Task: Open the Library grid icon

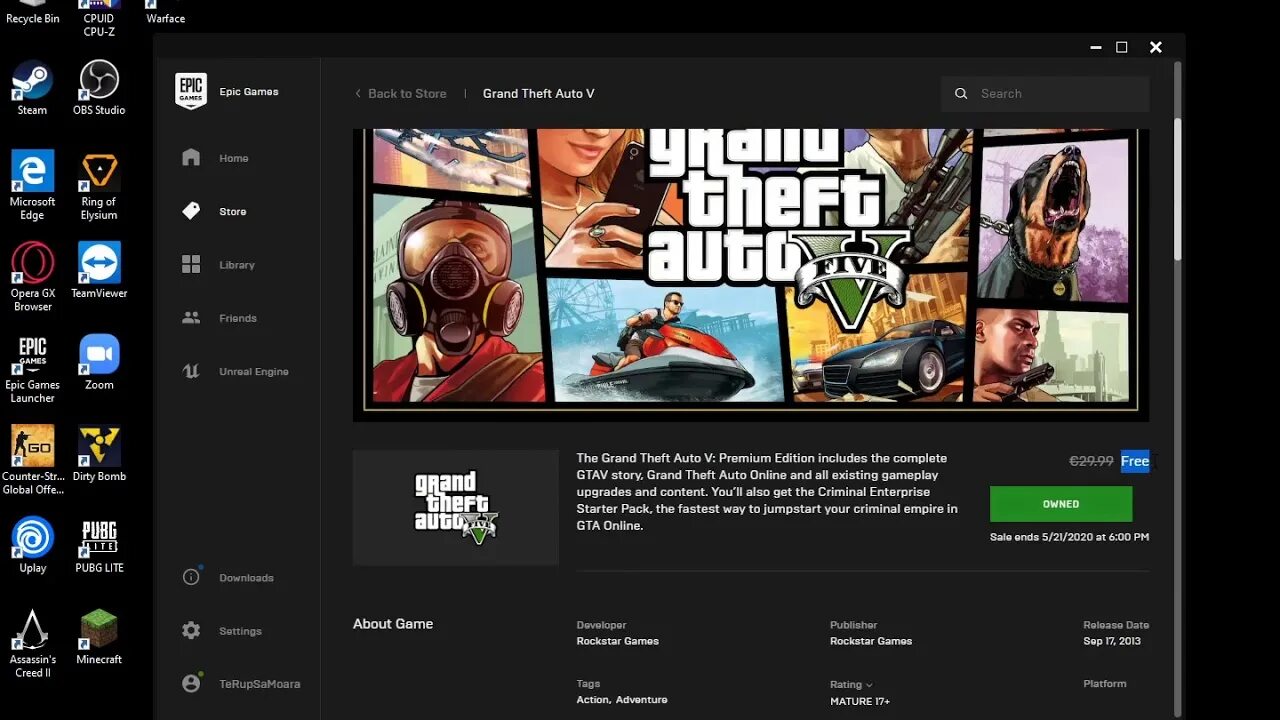Action: point(191,264)
